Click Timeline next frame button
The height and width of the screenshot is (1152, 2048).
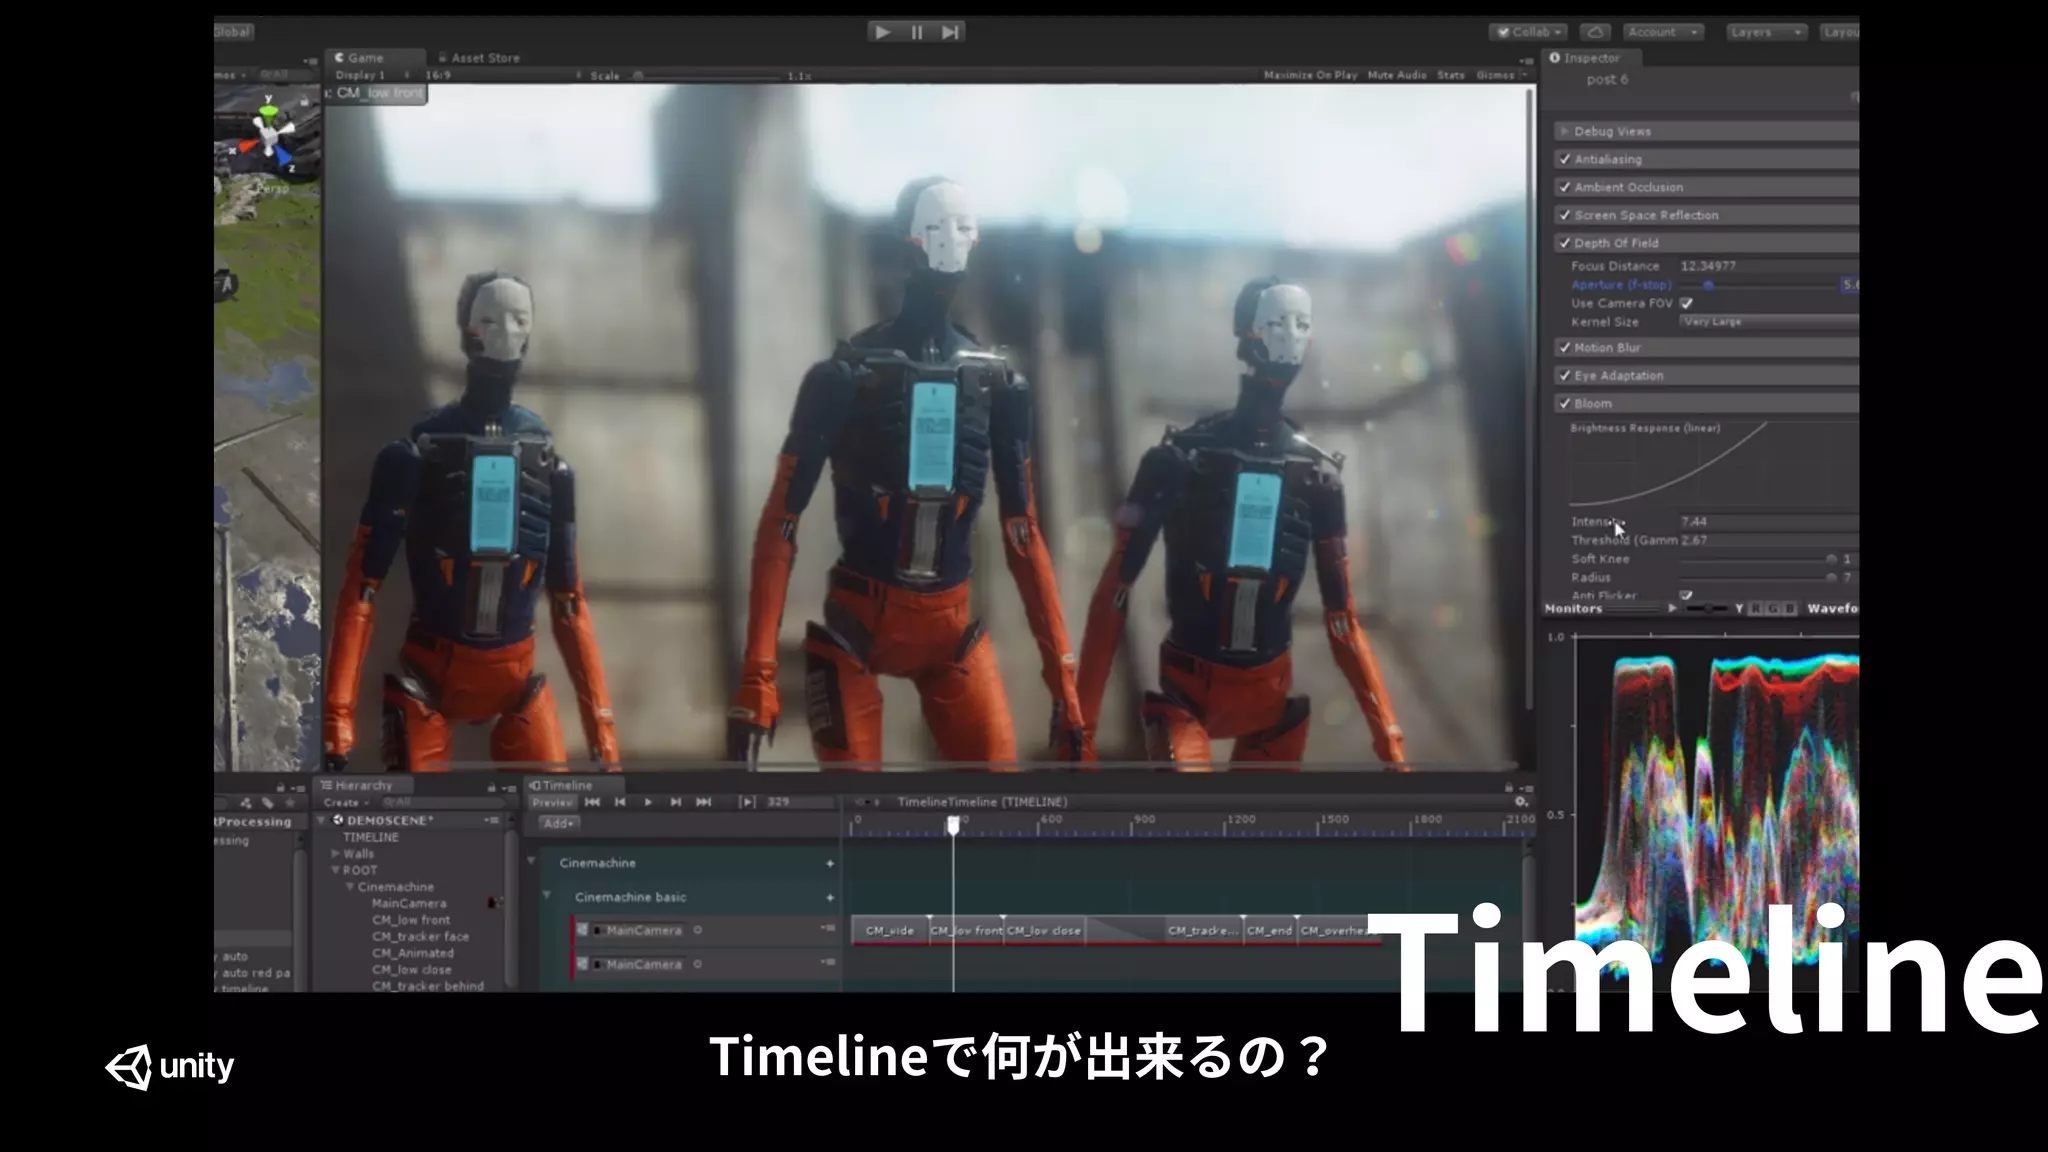(676, 802)
